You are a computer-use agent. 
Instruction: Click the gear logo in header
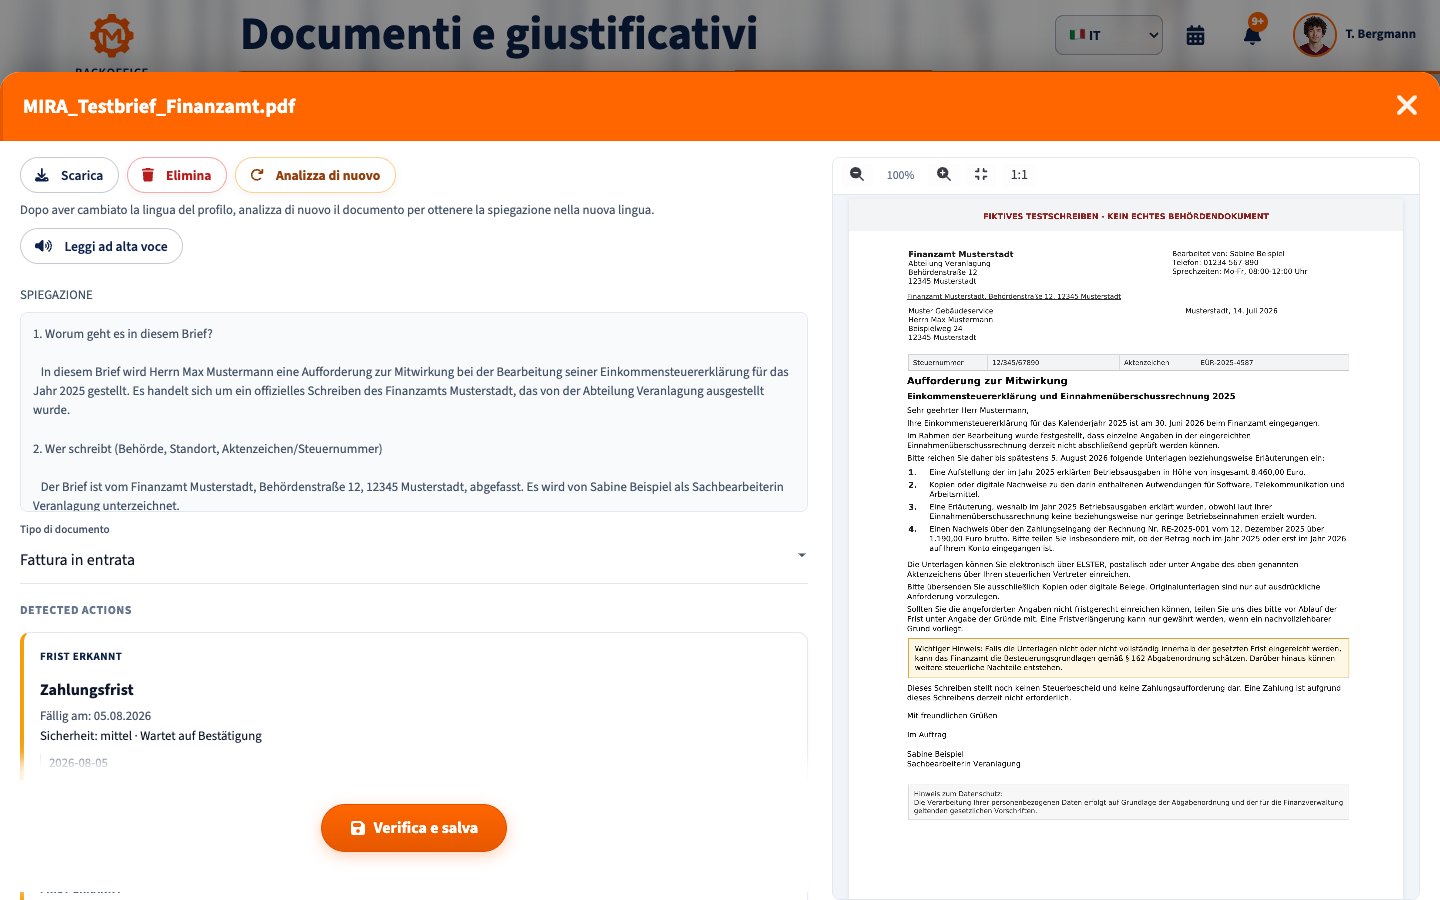click(x=112, y=36)
